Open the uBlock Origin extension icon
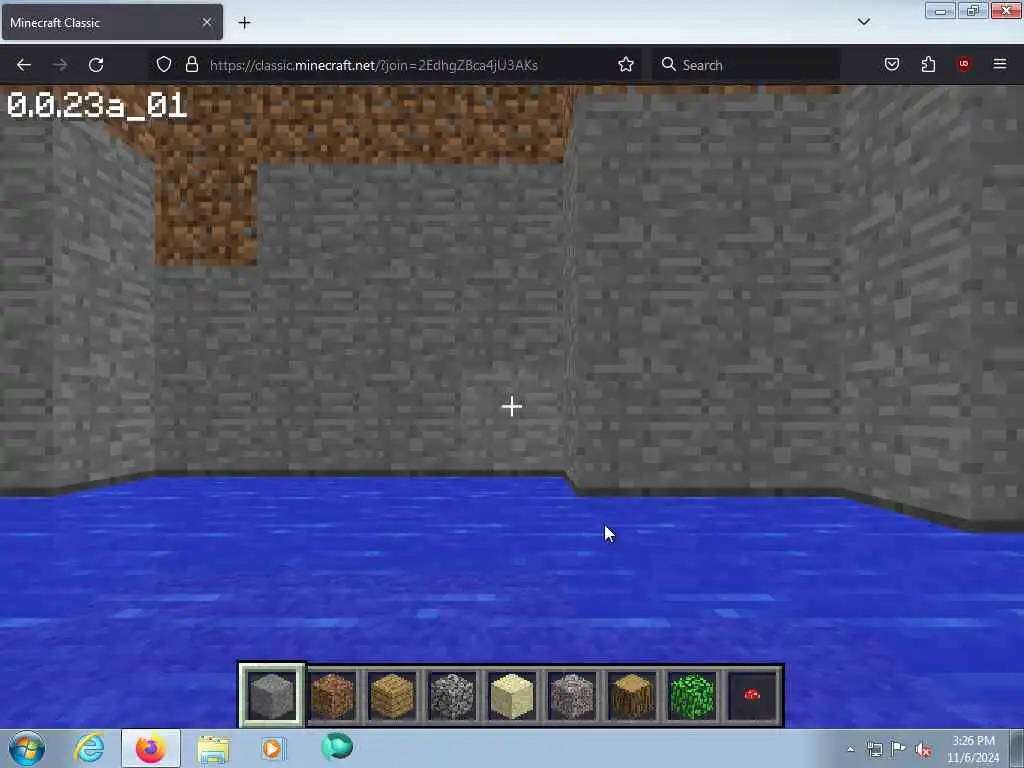 pyautogui.click(x=964, y=64)
